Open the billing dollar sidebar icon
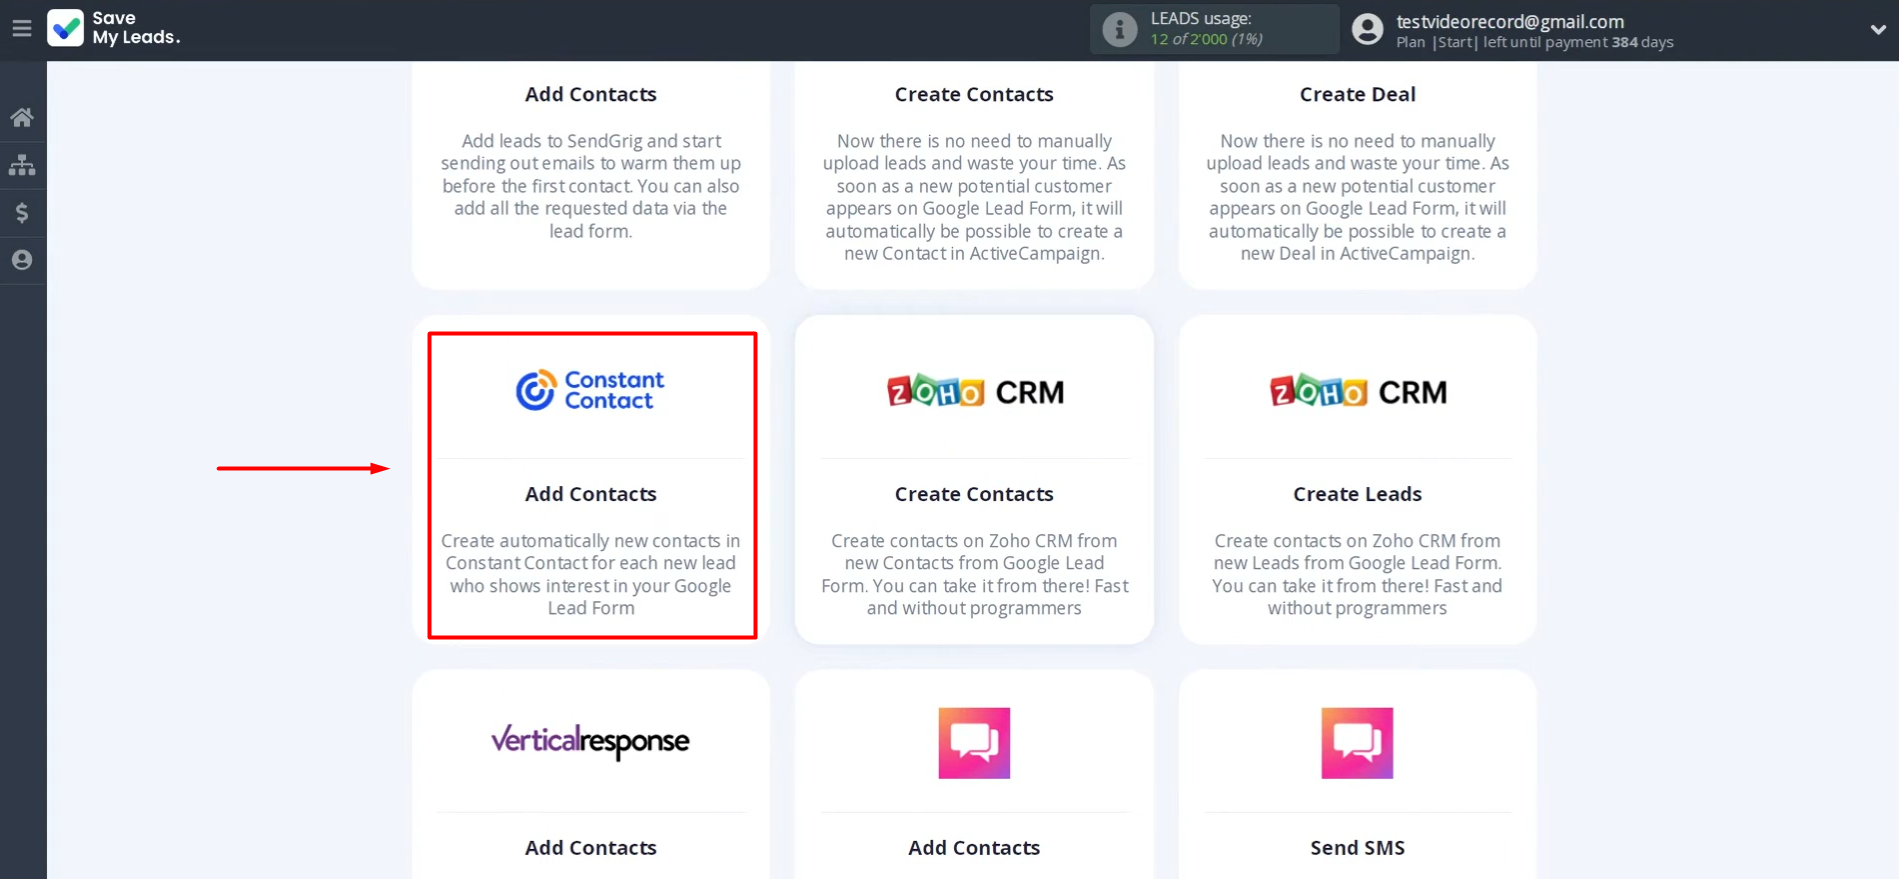This screenshot has width=1899, height=879. [x=22, y=212]
